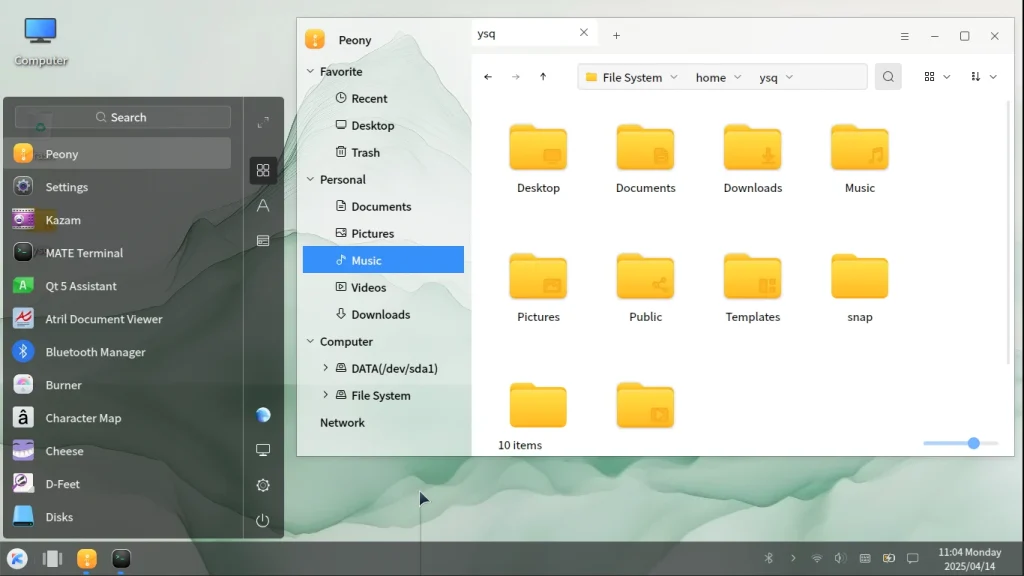Viewport: 1024px width, 576px height.
Task: Expand the start menu to fullscreen
Action: pos(262,122)
